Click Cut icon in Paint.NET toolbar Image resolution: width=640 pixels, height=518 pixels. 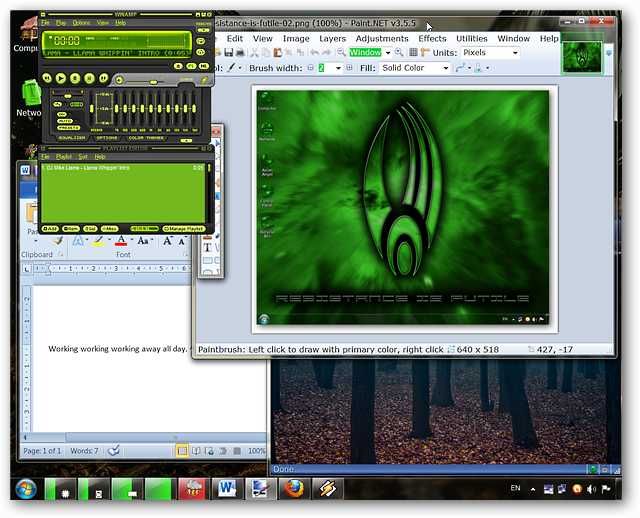coord(254,52)
